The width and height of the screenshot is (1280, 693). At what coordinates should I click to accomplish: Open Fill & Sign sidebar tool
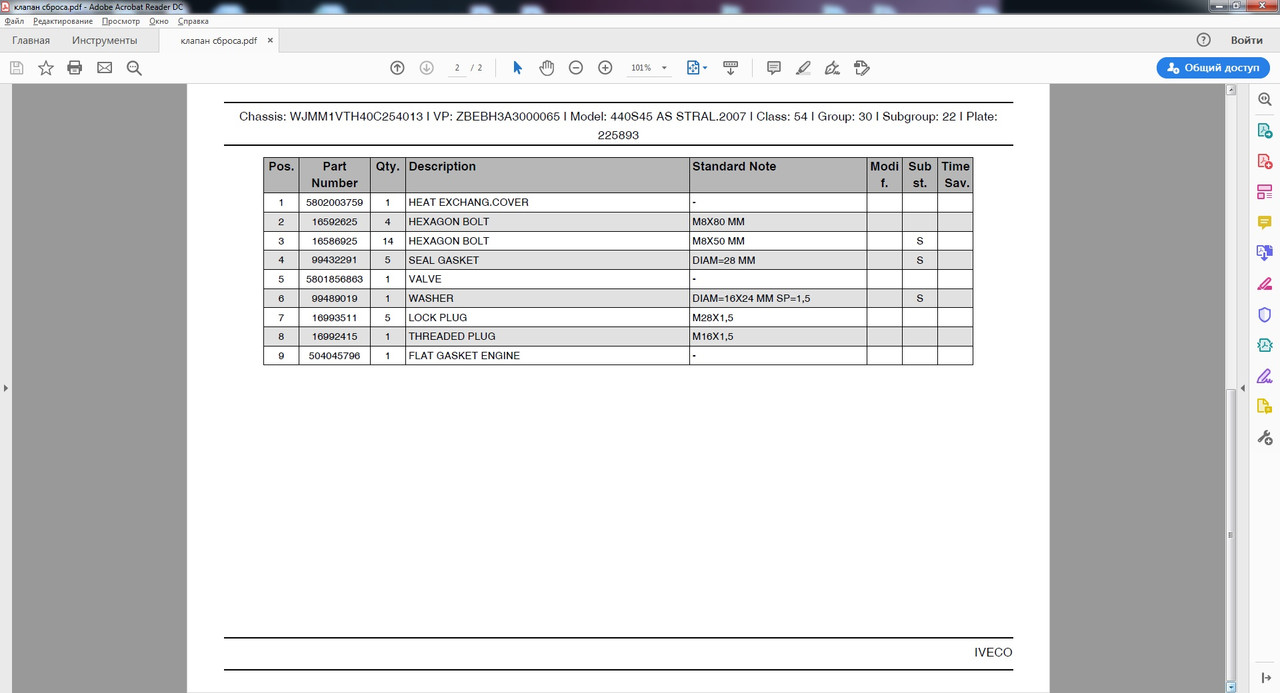tap(1264, 376)
